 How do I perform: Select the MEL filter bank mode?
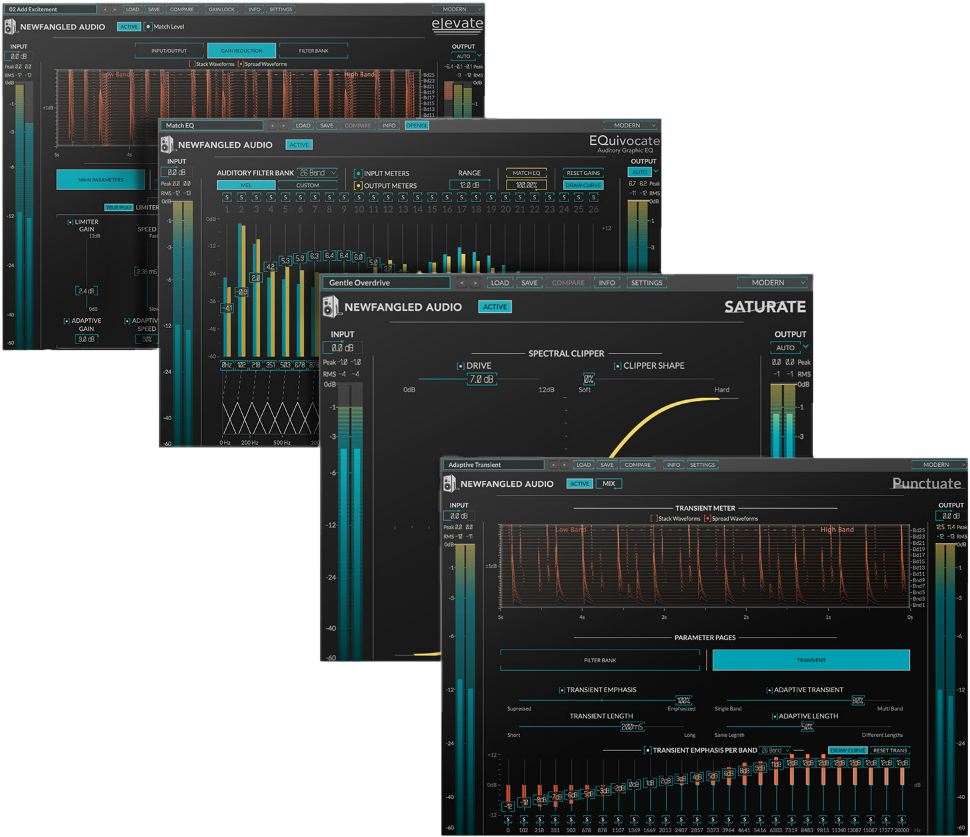click(246, 185)
